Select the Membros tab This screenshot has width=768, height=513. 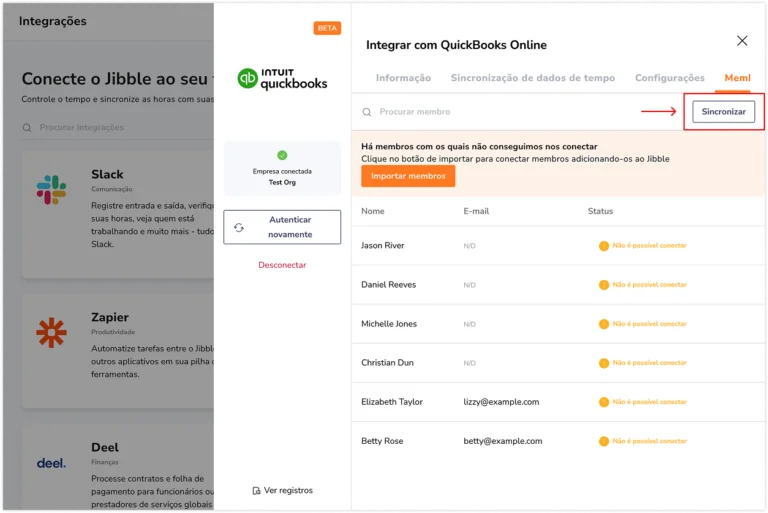737,78
